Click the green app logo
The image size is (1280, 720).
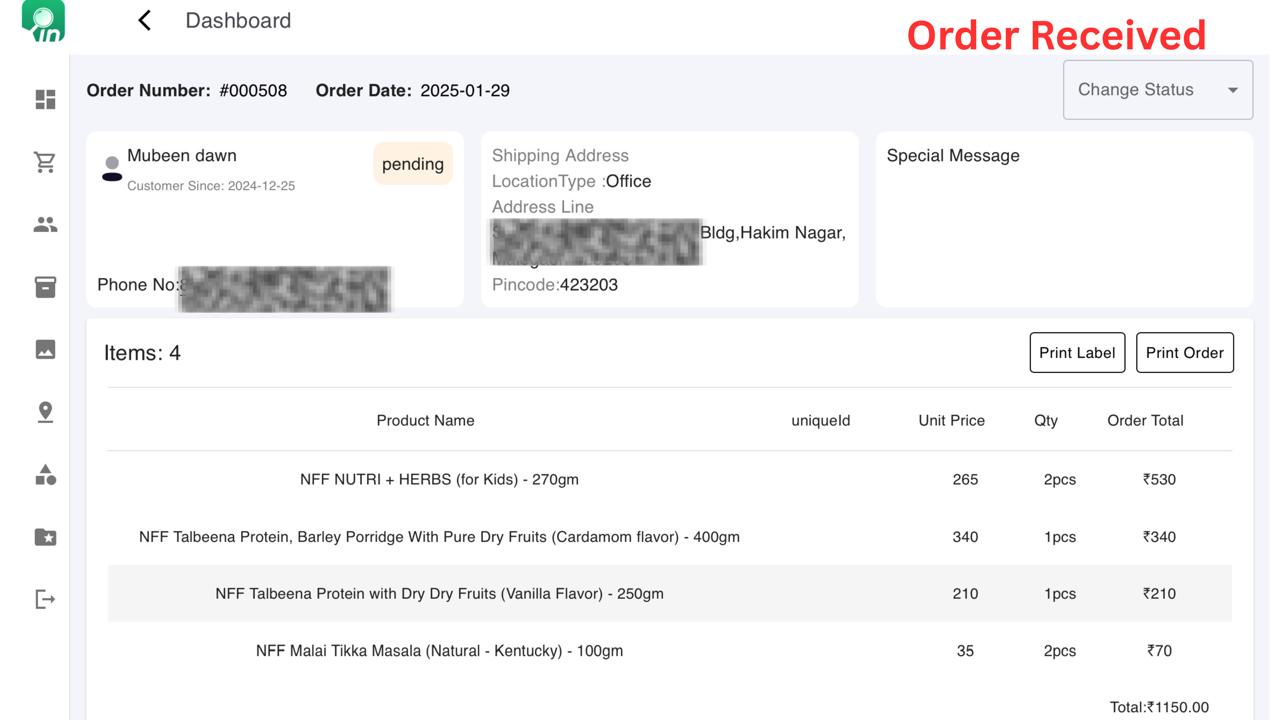43,21
